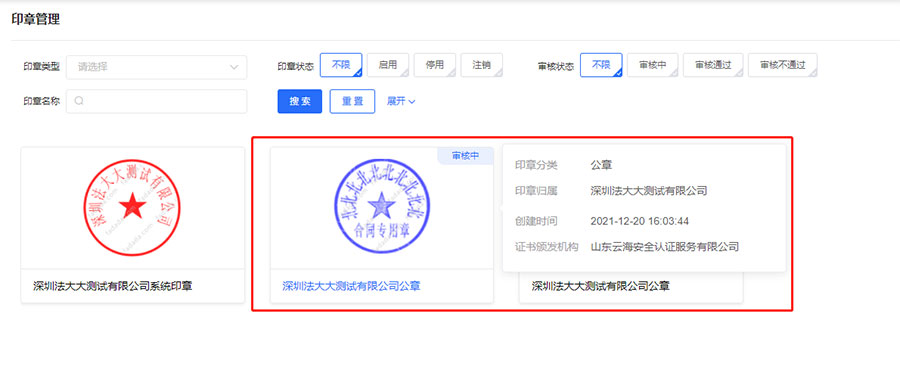Click the 重置 button

(352, 101)
